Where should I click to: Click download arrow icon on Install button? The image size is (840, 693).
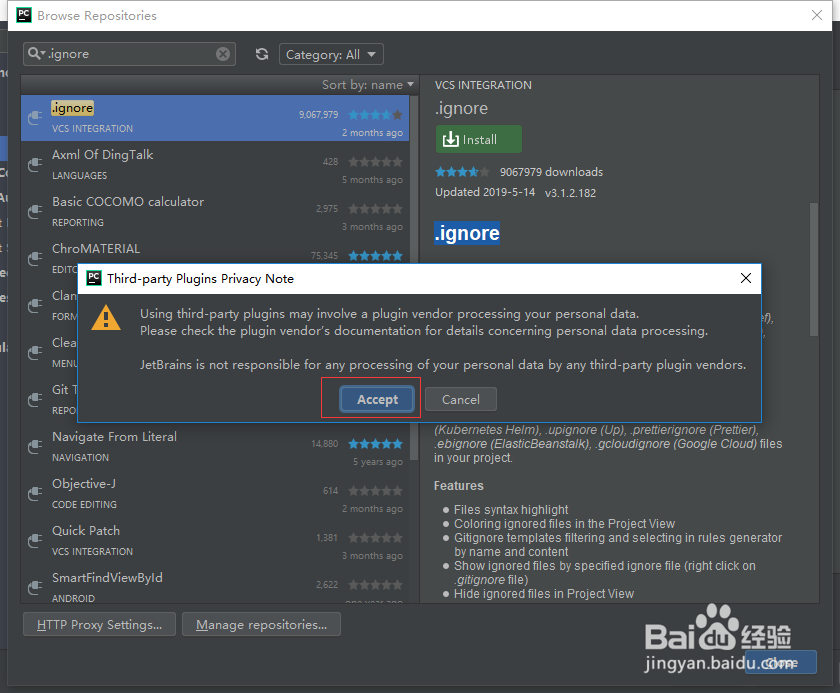(451, 139)
